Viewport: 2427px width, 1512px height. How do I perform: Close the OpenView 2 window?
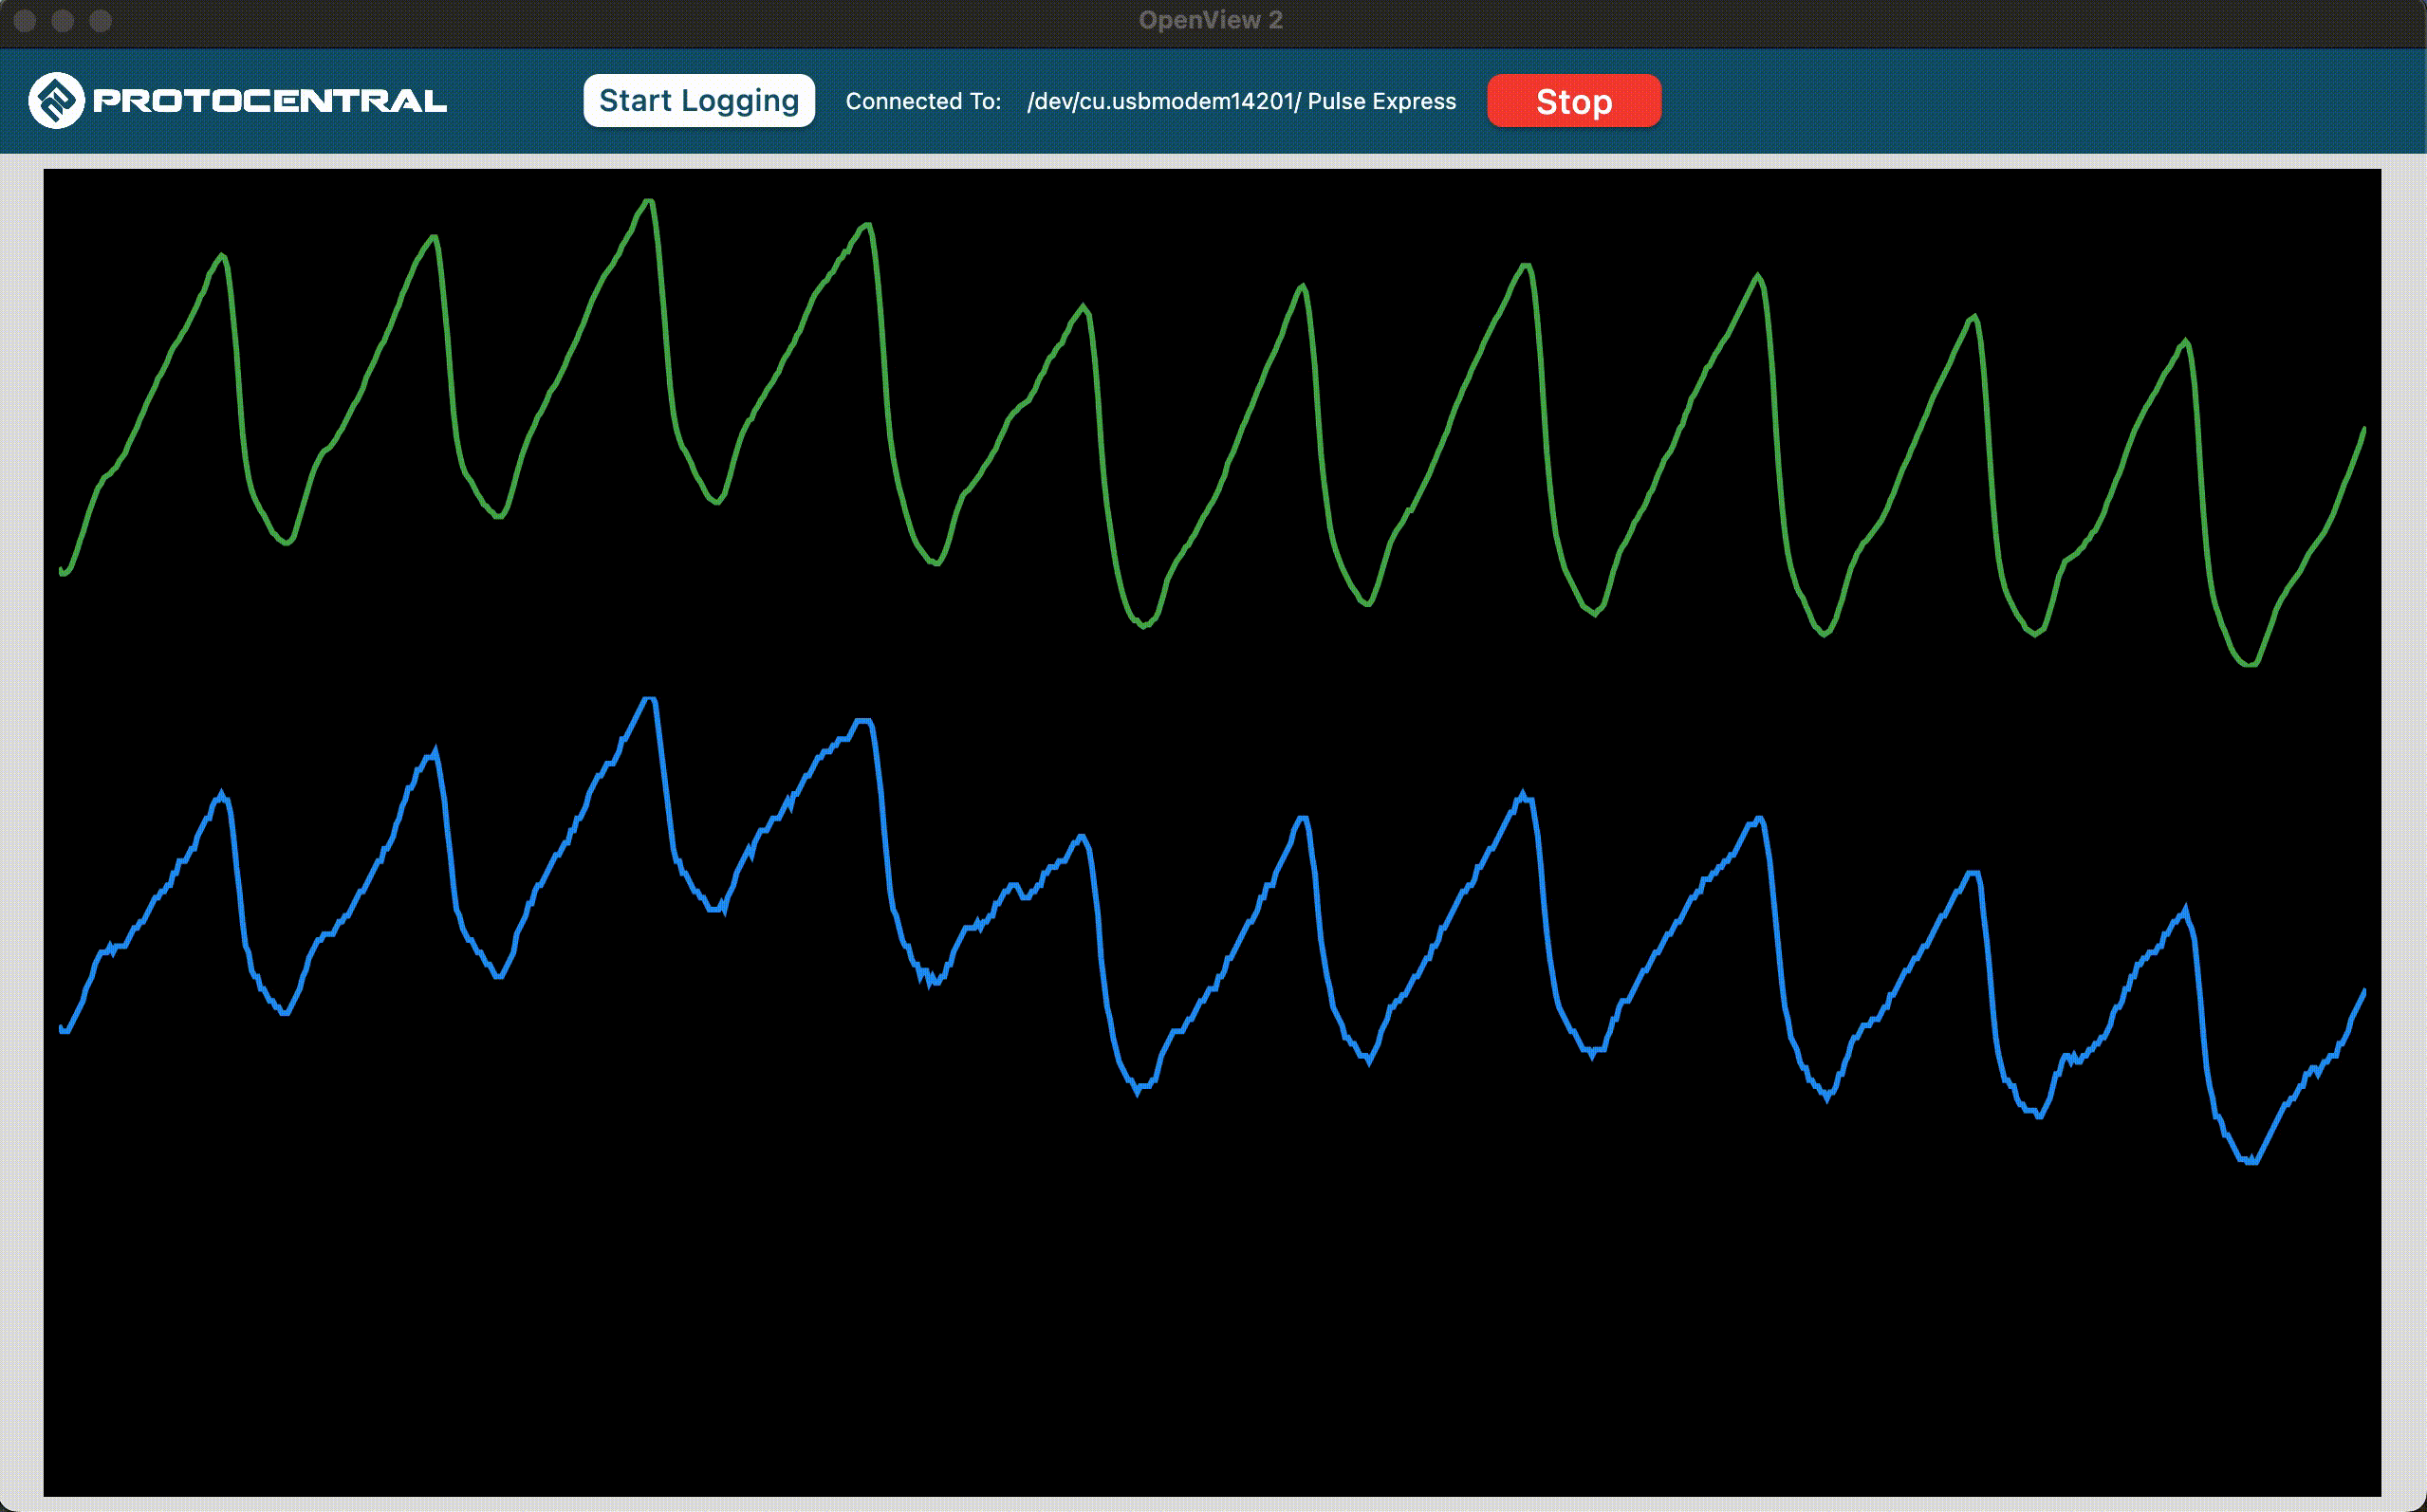pyautogui.click(x=25, y=20)
